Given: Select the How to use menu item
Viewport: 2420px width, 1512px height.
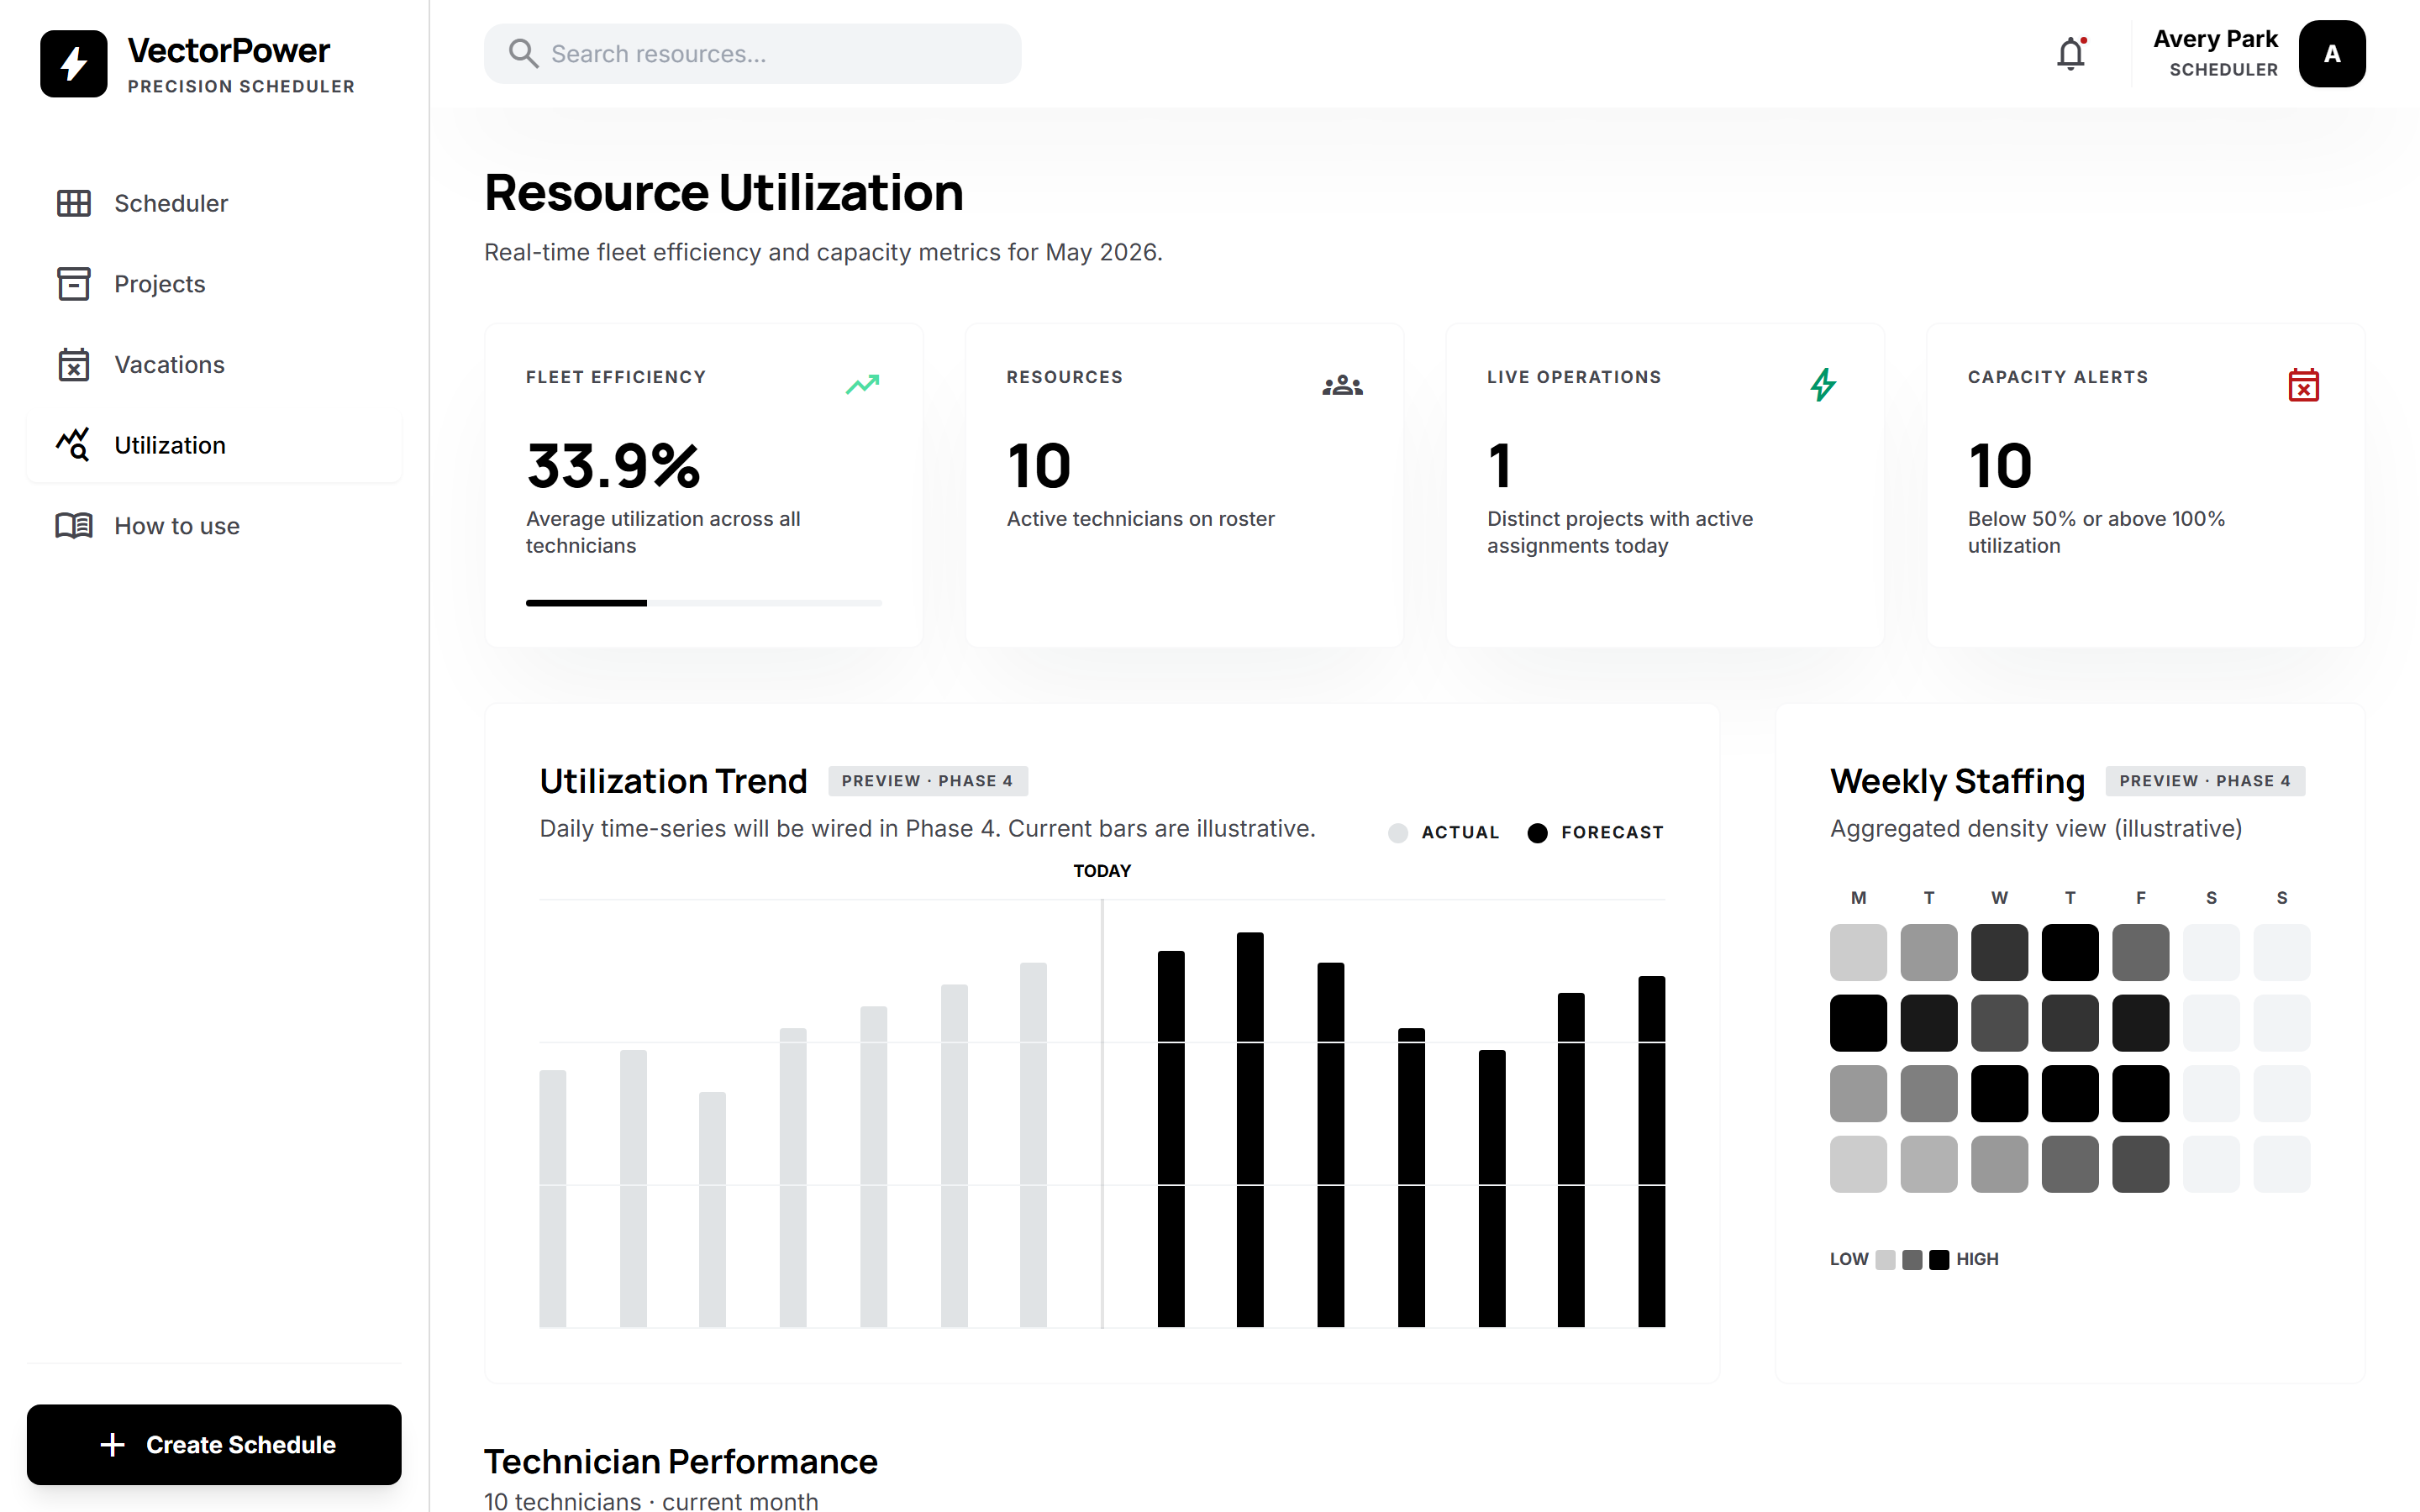Looking at the screenshot, I should [x=214, y=526].
